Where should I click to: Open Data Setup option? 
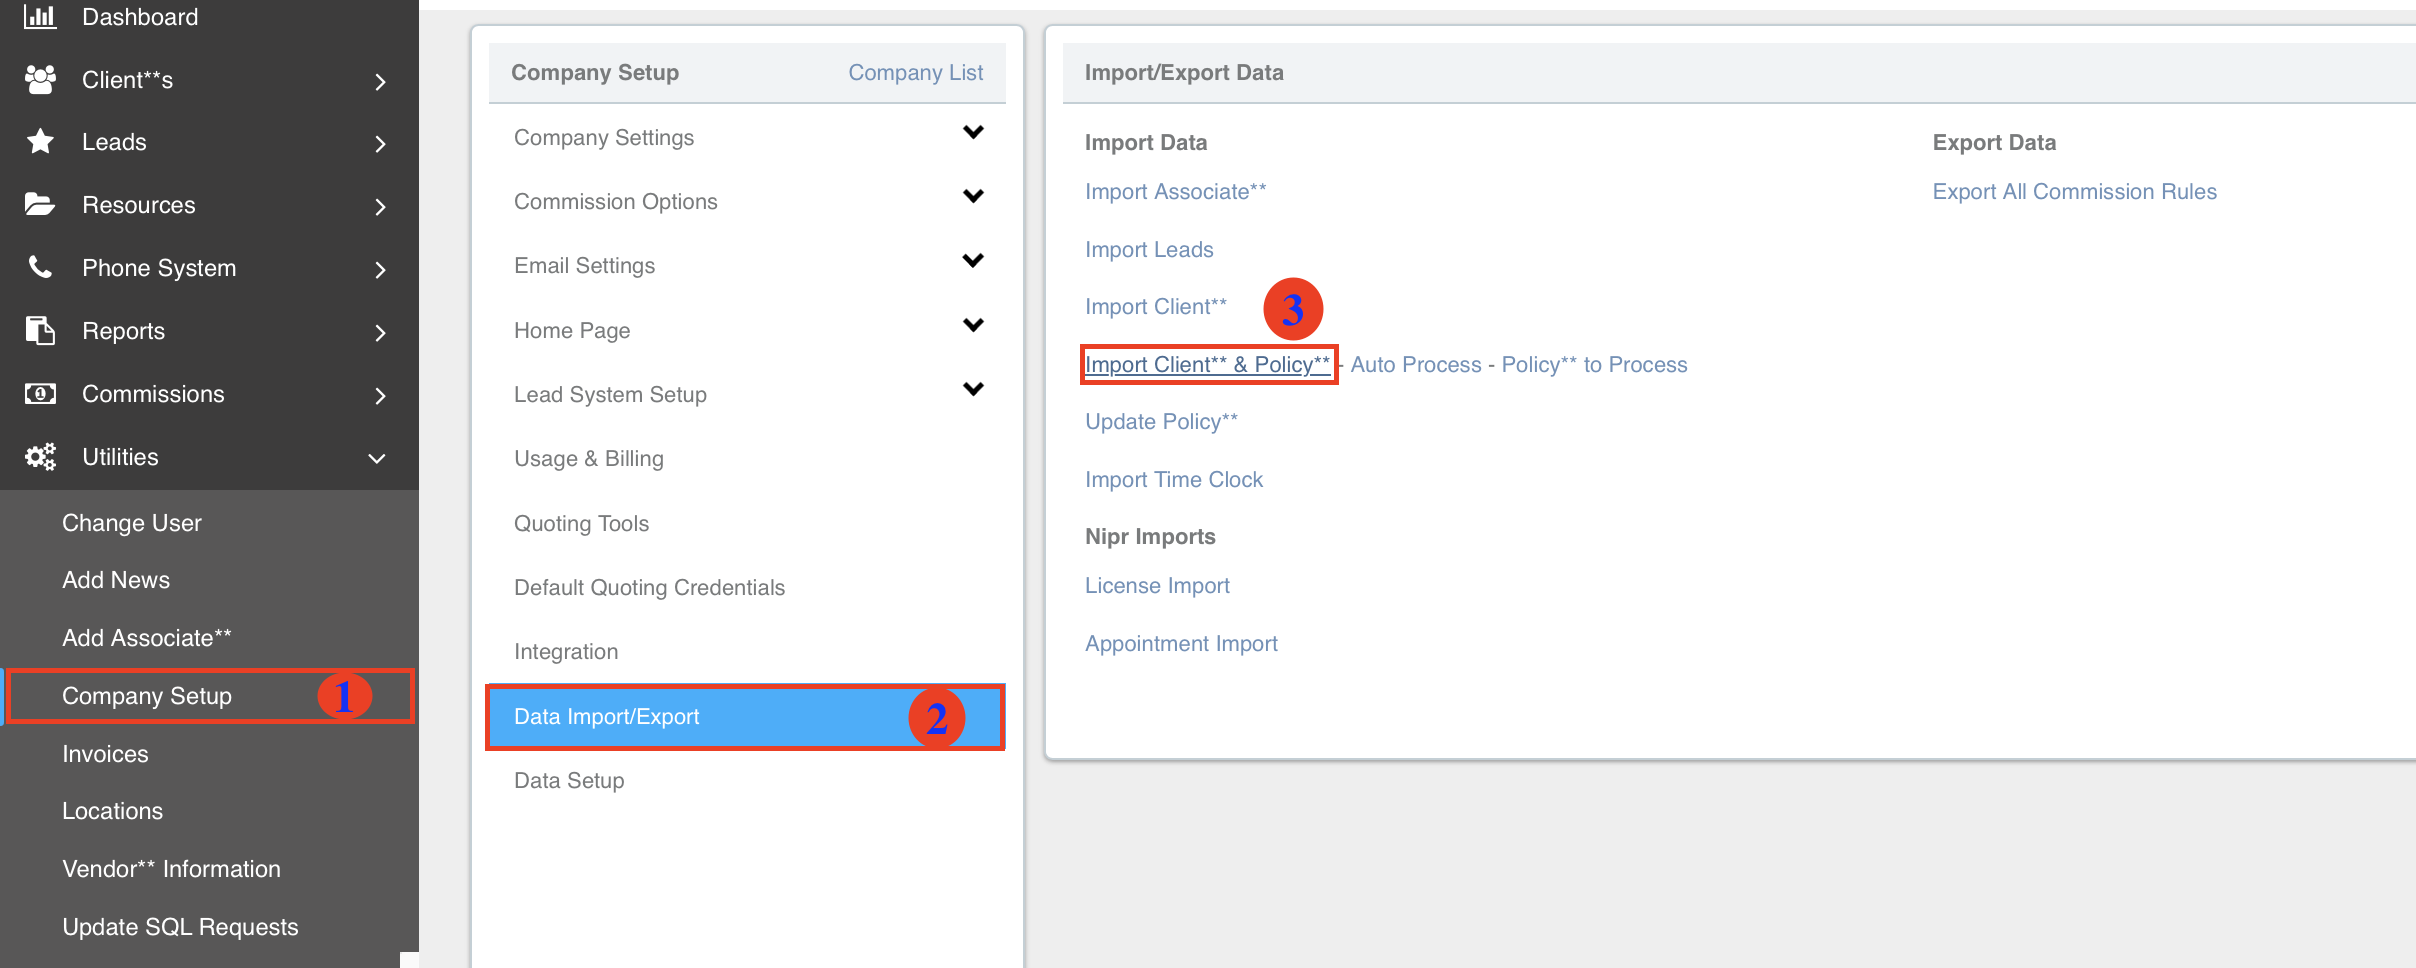point(569,781)
